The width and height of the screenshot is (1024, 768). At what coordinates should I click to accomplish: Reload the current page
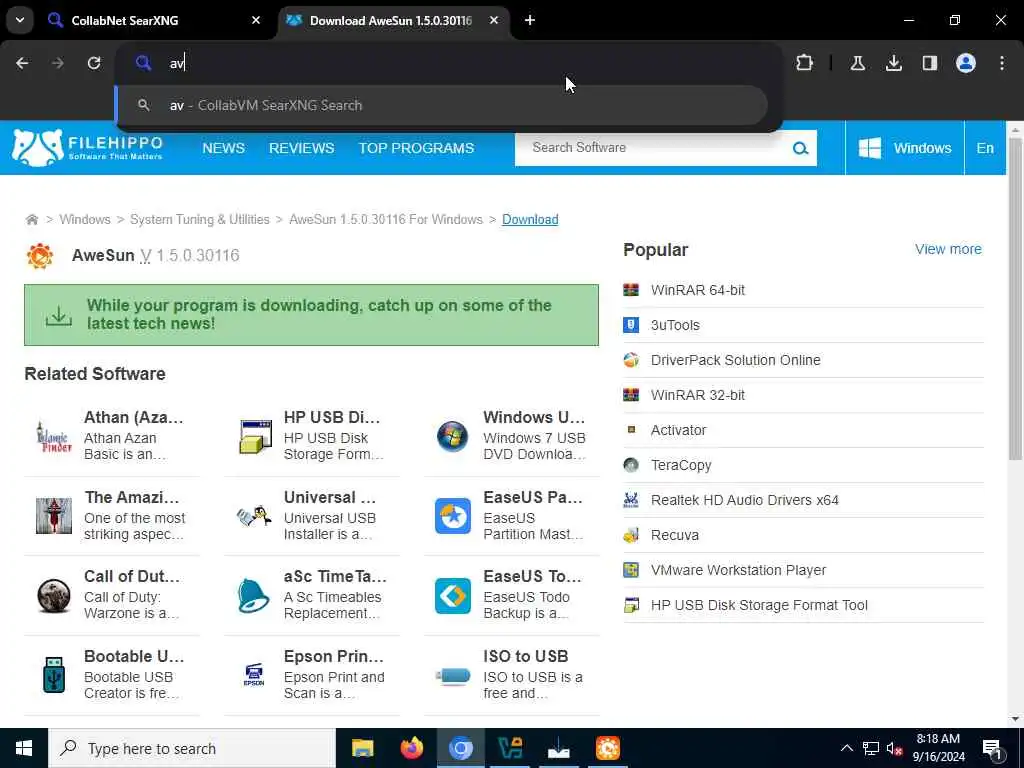point(94,63)
